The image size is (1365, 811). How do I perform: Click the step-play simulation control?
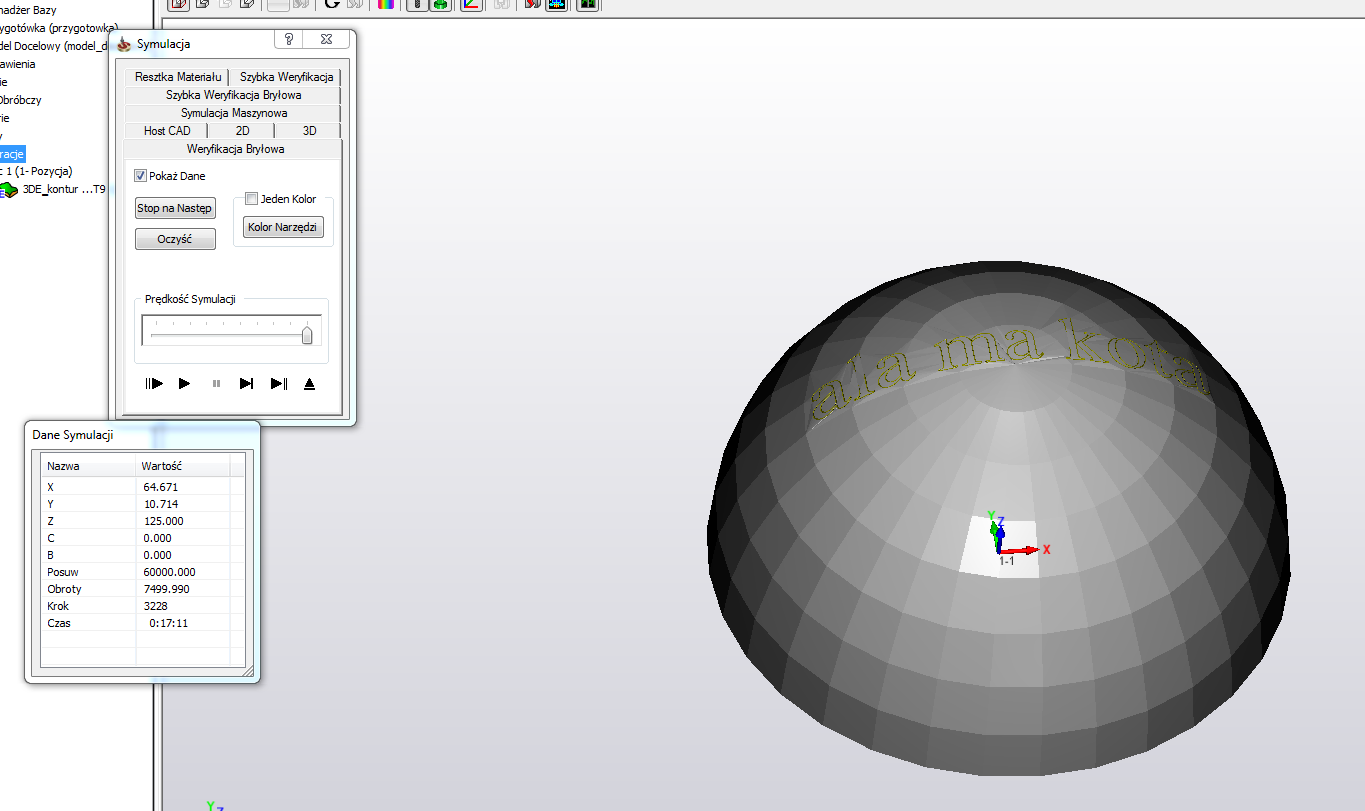coord(154,384)
